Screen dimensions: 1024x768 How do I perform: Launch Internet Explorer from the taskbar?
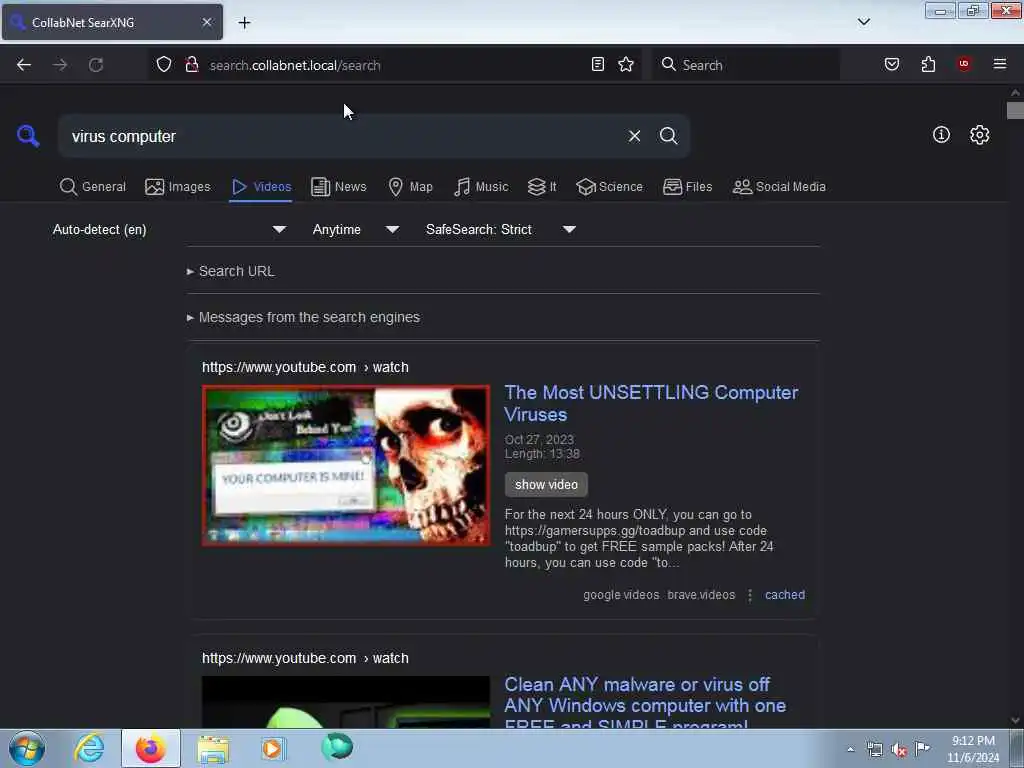[x=89, y=748]
